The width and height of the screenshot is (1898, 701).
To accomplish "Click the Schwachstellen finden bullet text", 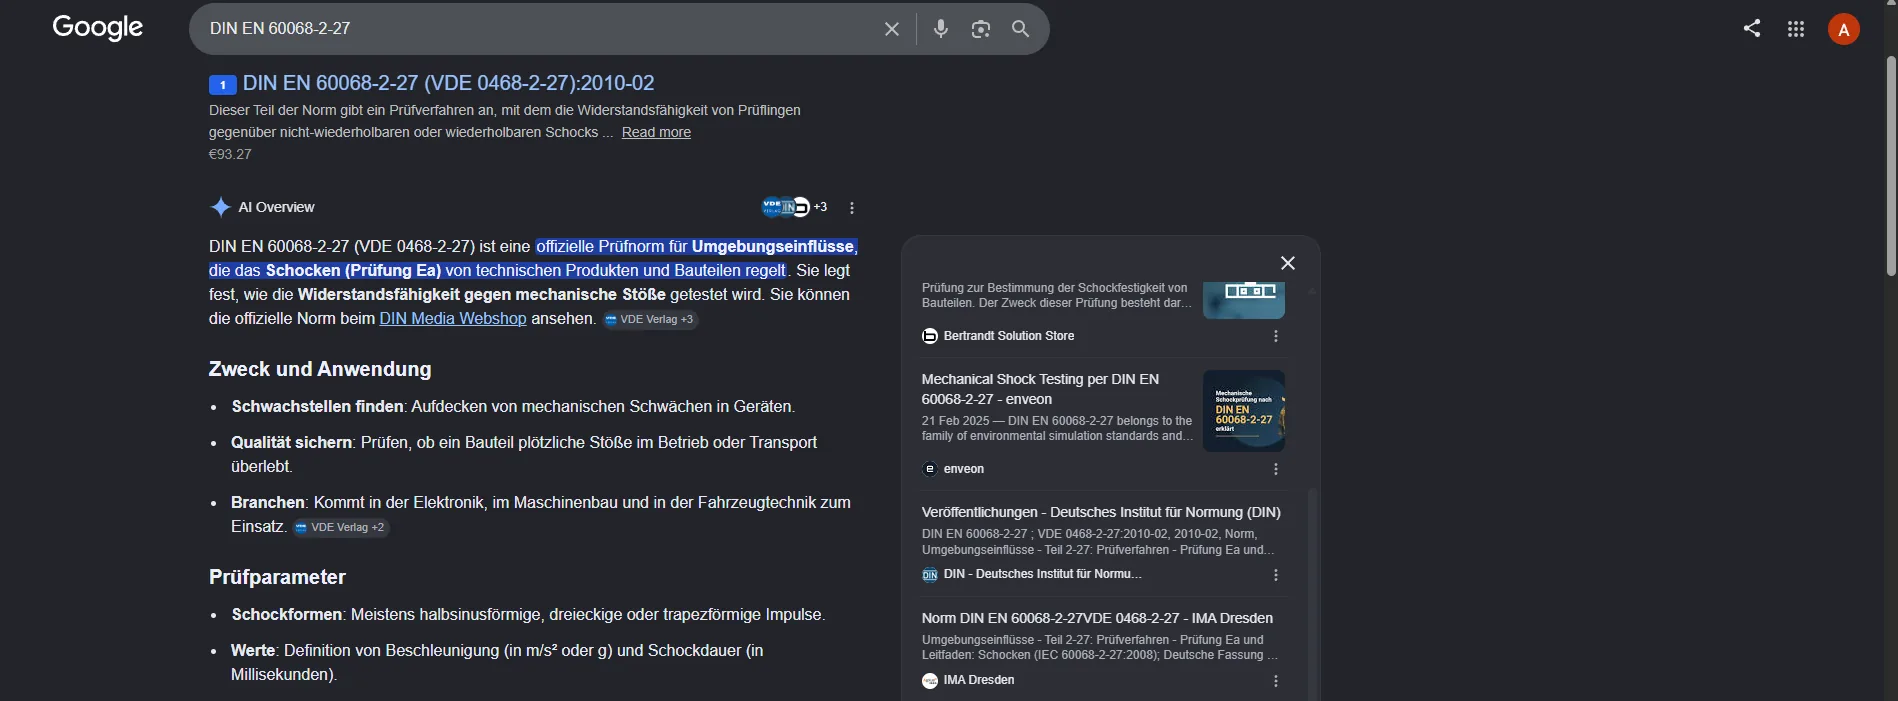I will click(513, 406).
